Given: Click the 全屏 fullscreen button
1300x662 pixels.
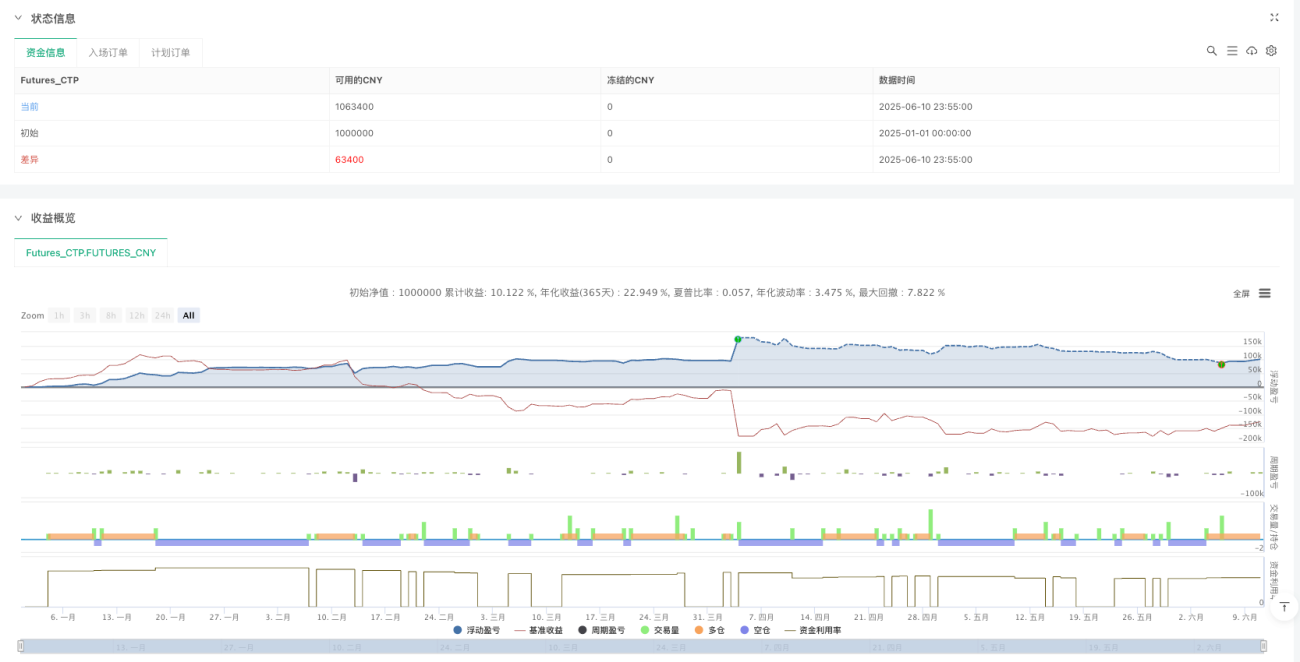Looking at the screenshot, I should click(1241, 294).
